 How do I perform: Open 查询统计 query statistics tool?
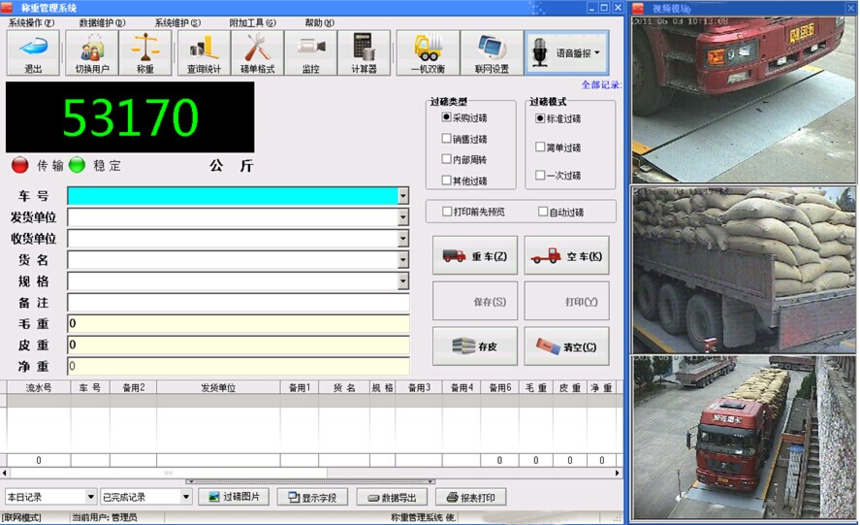tap(203, 53)
